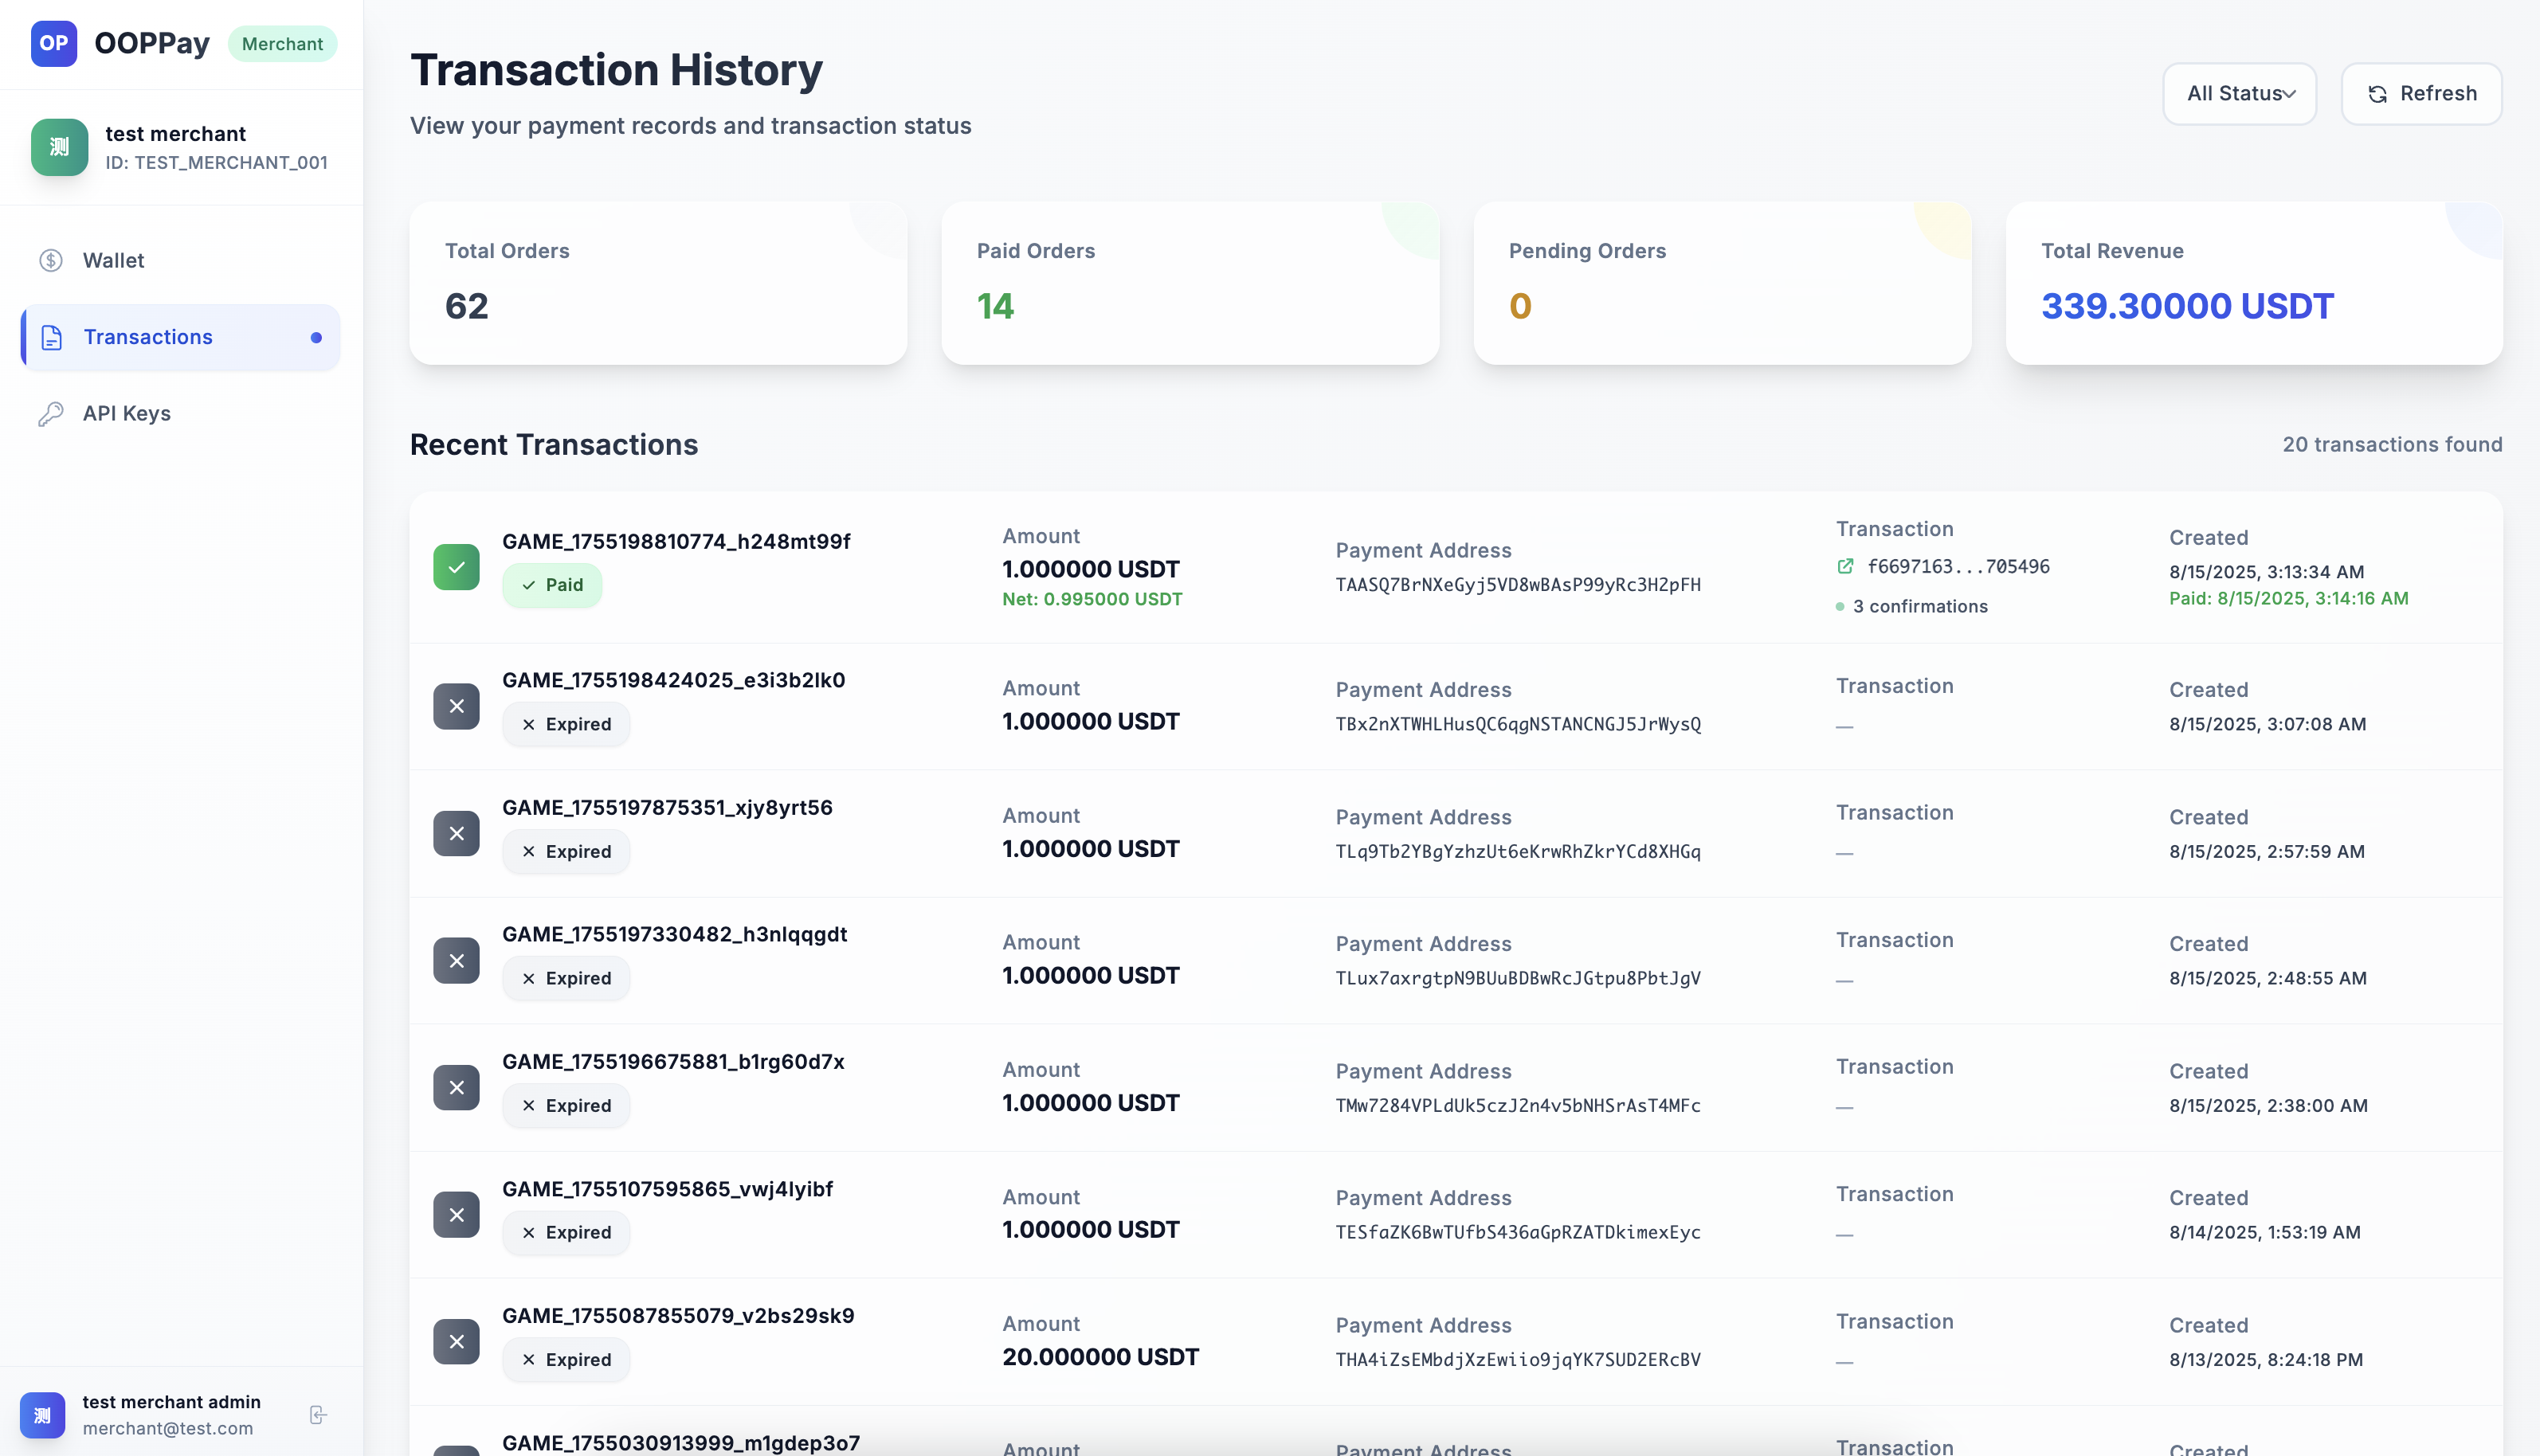The width and height of the screenshot is (2540, 1456).
Task: Click the X icon for GAME_1755197875351 order
Action: pyautogui.click(x=456, y=833)
